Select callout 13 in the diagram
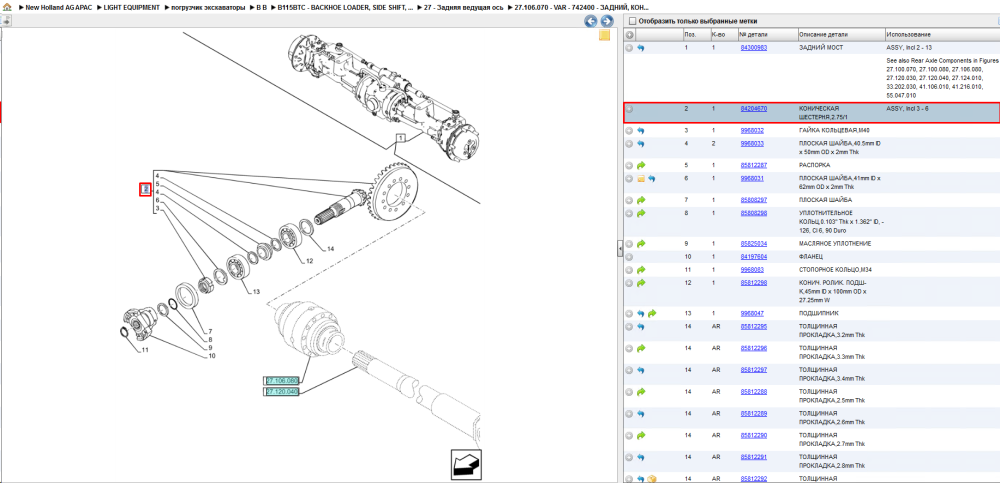Image resolution: width=1000 pixels, height=483 pixels. click(256, 292)
